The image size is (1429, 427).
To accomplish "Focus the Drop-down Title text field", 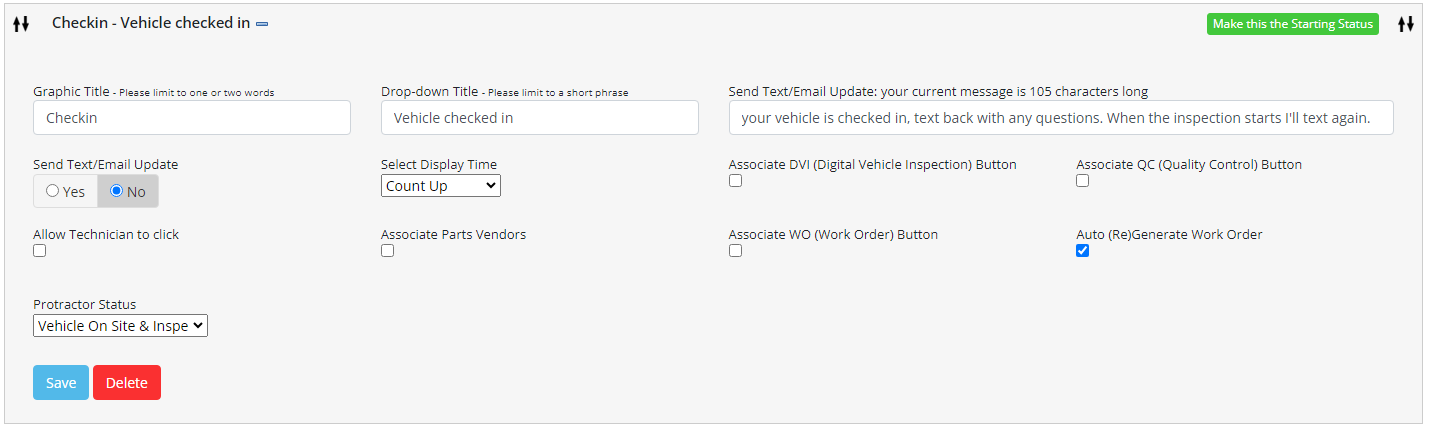I will (539, 118).
